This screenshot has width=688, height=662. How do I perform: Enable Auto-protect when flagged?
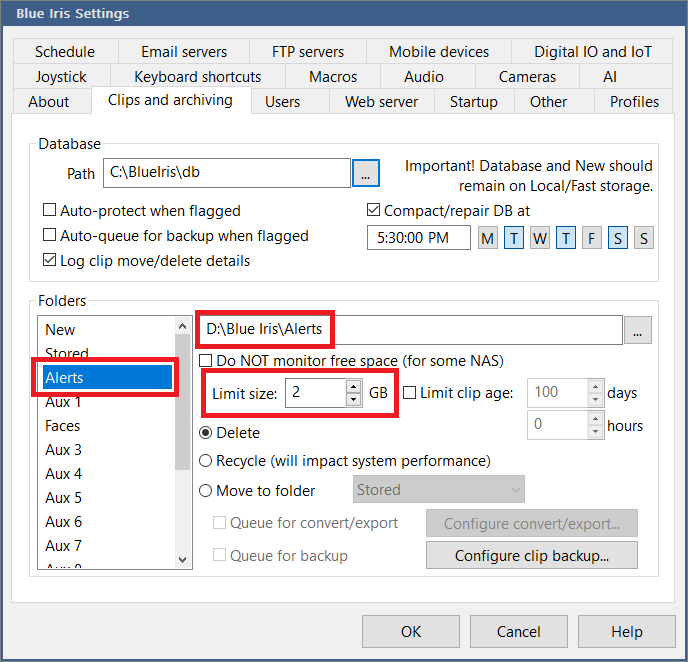point(50,211)
